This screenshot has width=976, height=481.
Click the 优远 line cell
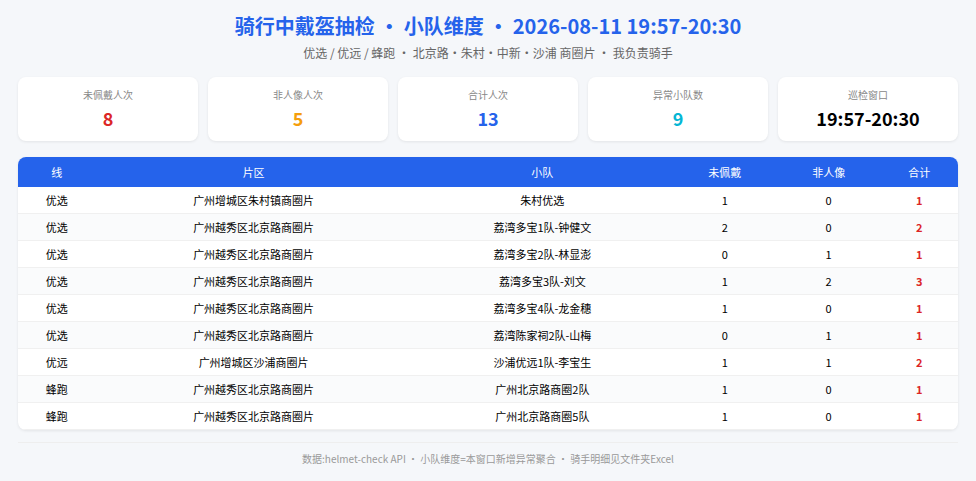pyautogui.click(x=57, y=363)
